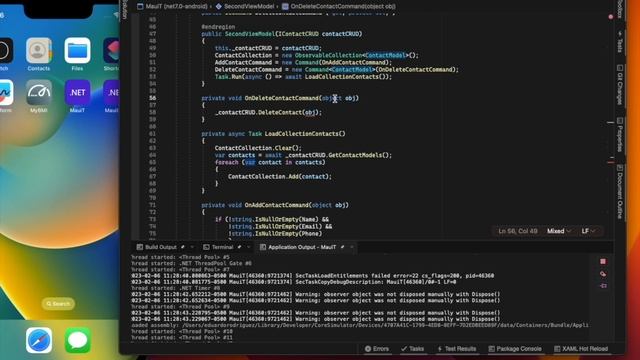Open the Tasks pad in bottom bar
The width and height of the screenshot is (640, 360).
[x=412, y=349]
